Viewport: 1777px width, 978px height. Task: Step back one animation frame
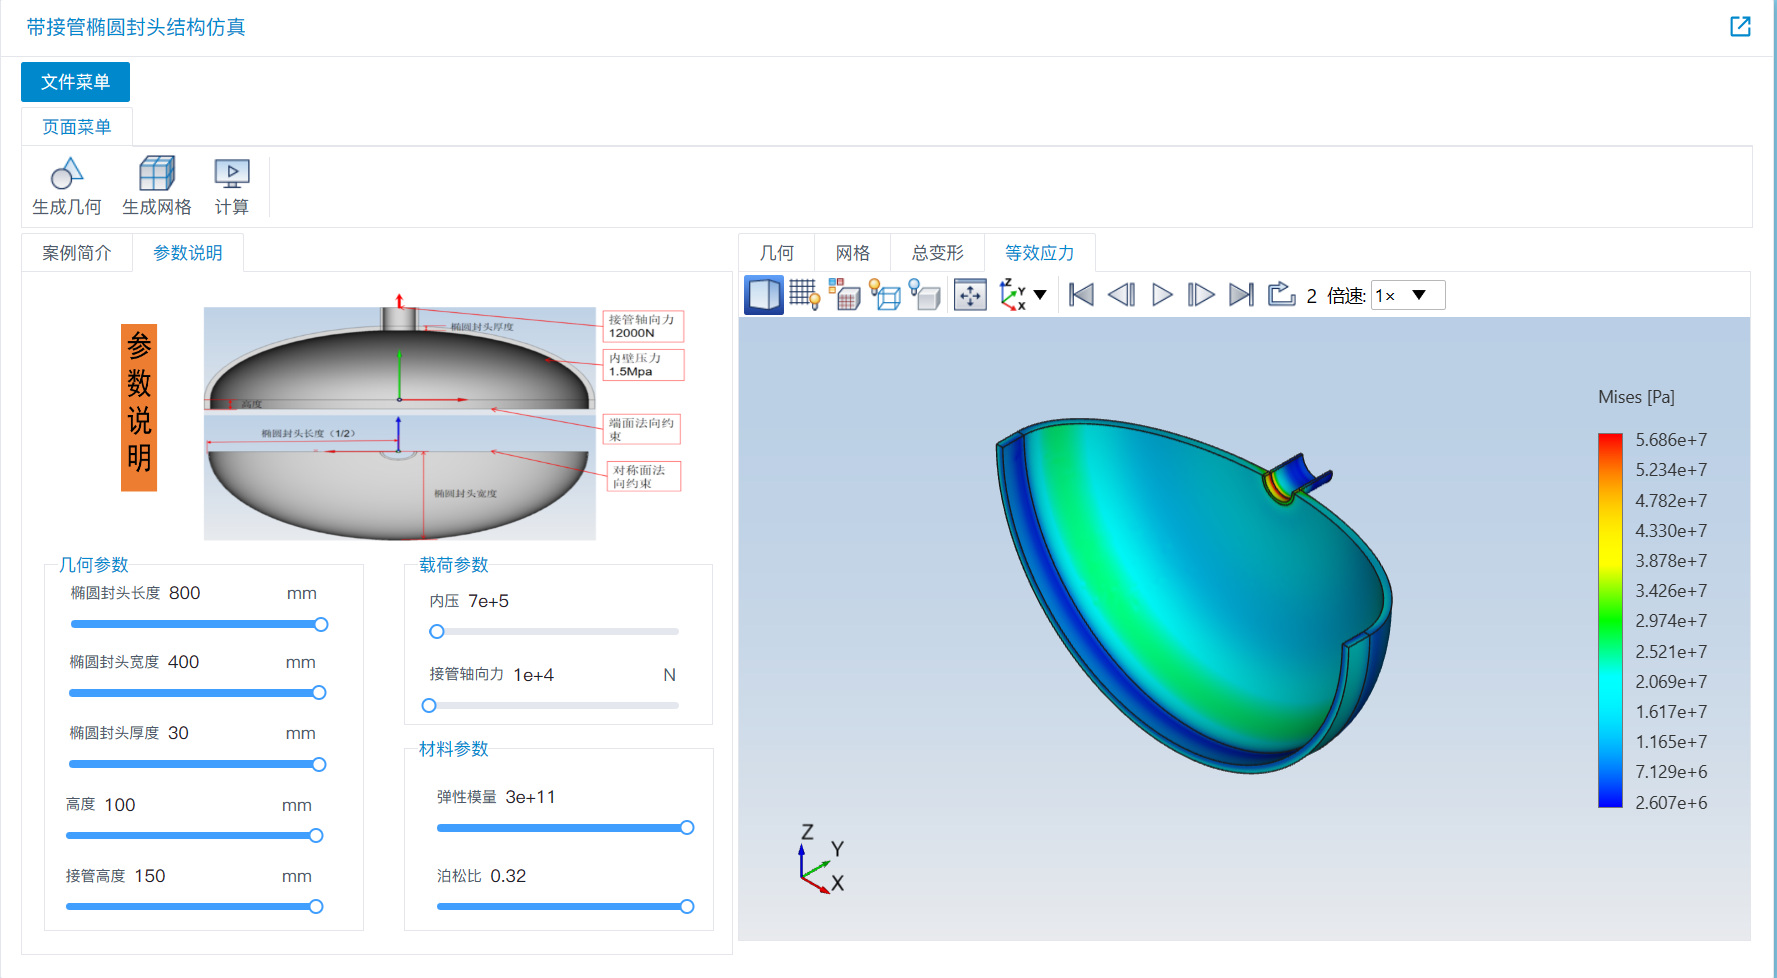1122,295
